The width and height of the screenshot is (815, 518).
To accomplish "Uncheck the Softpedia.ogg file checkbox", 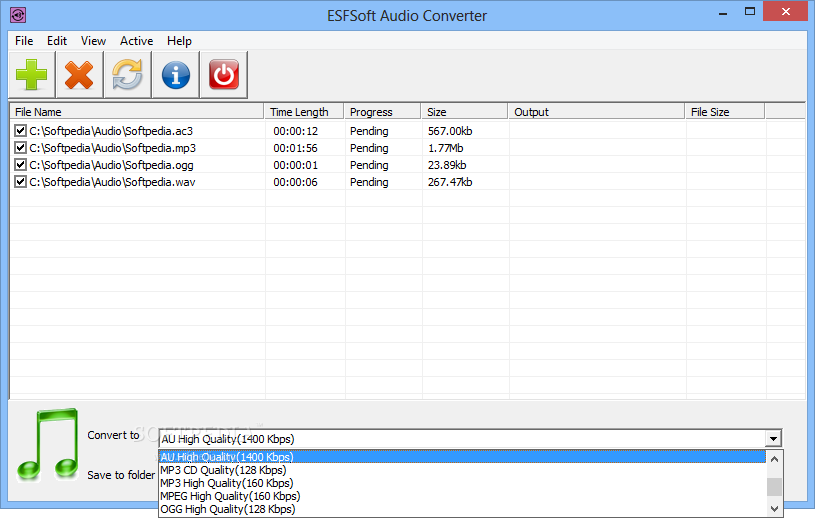I will 20,165.
